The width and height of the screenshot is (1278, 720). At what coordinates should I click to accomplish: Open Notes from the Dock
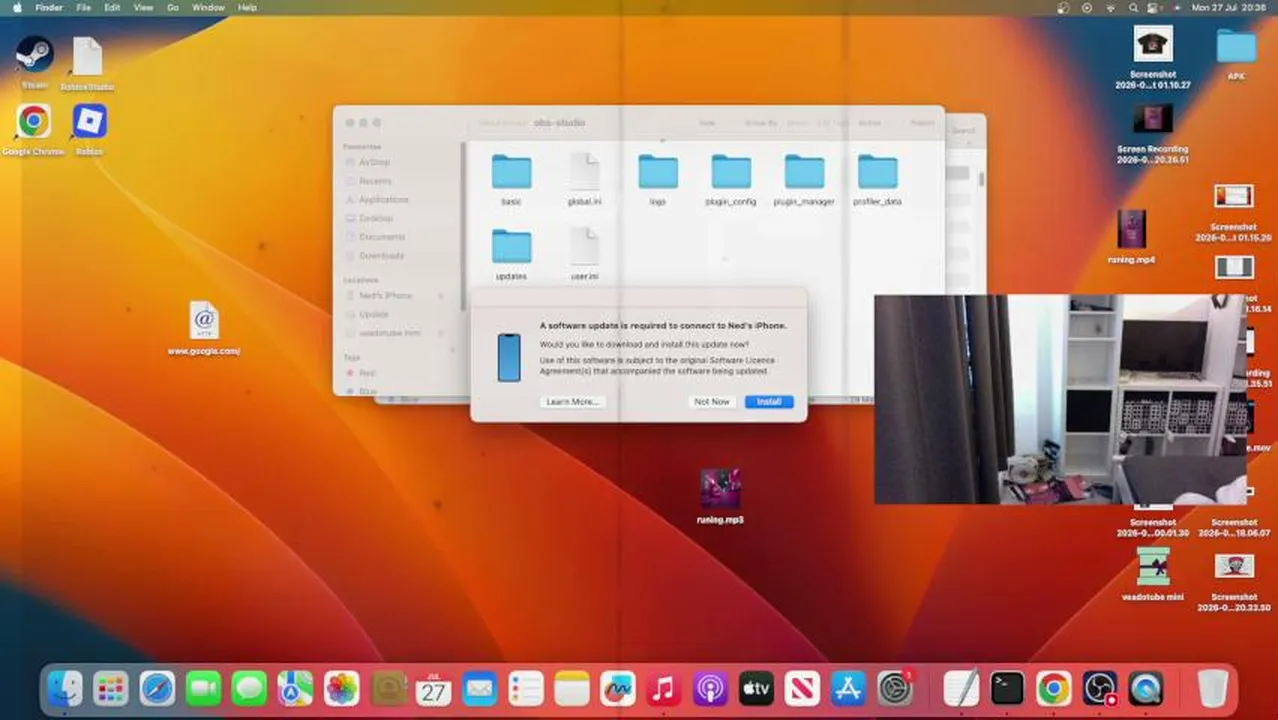pos(572,688)
